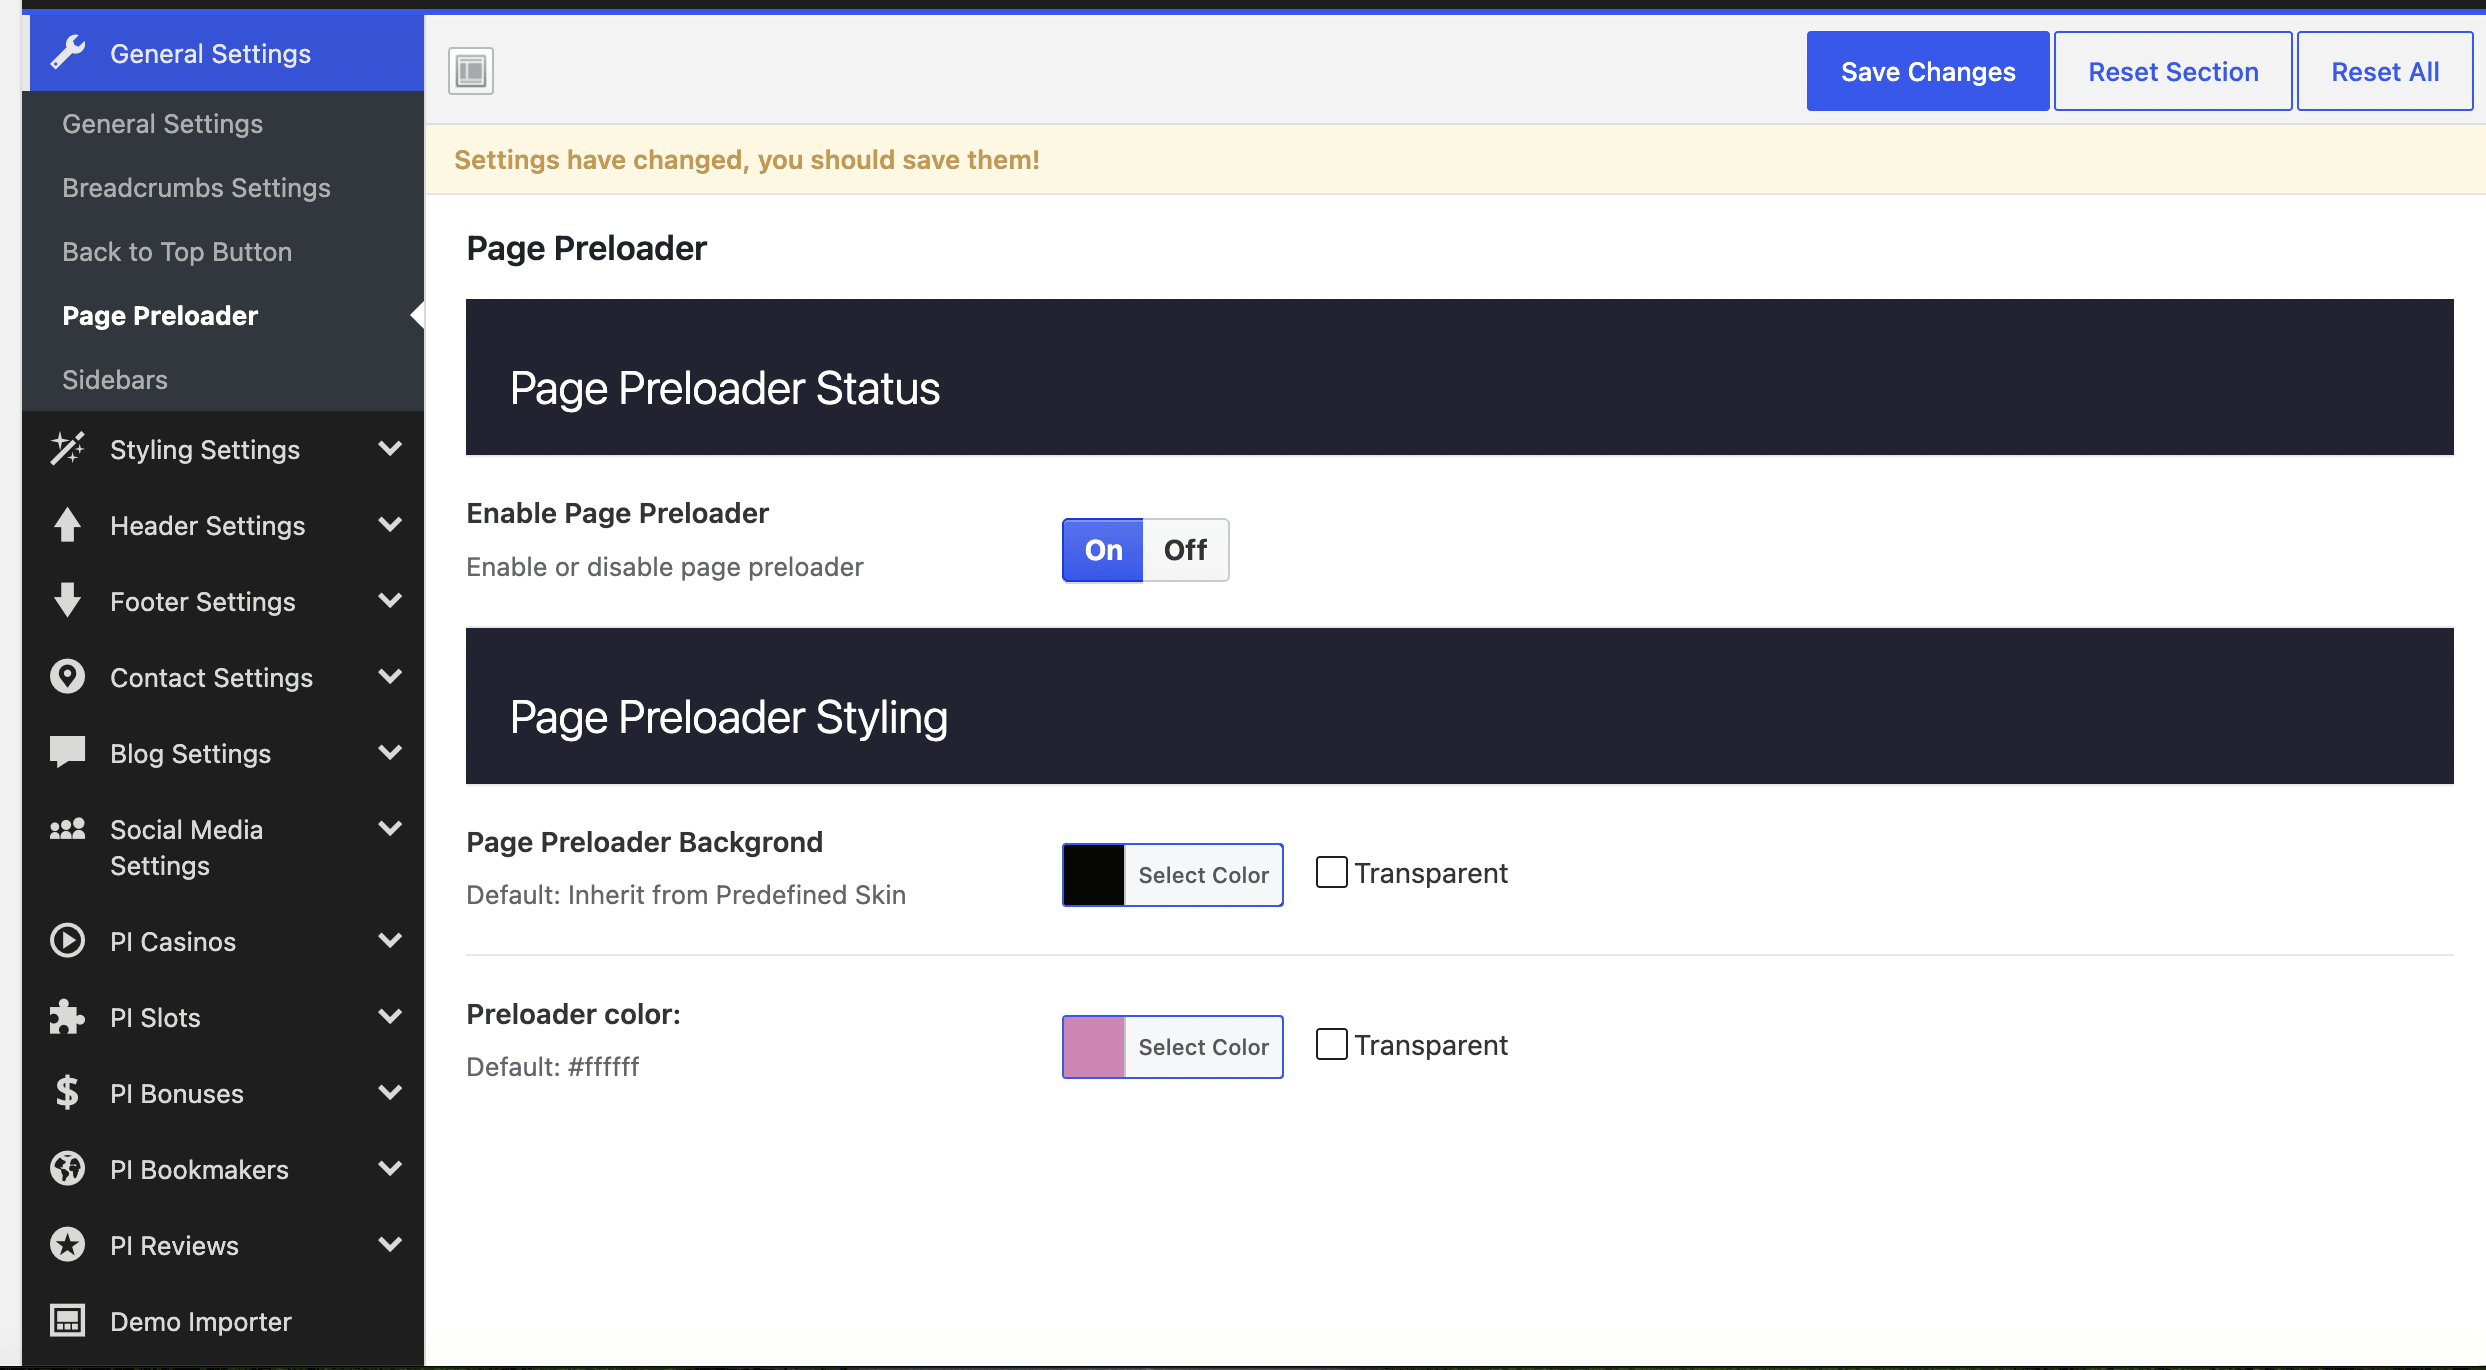Expand the PI Bookmakers chevron

[391, 1168]
